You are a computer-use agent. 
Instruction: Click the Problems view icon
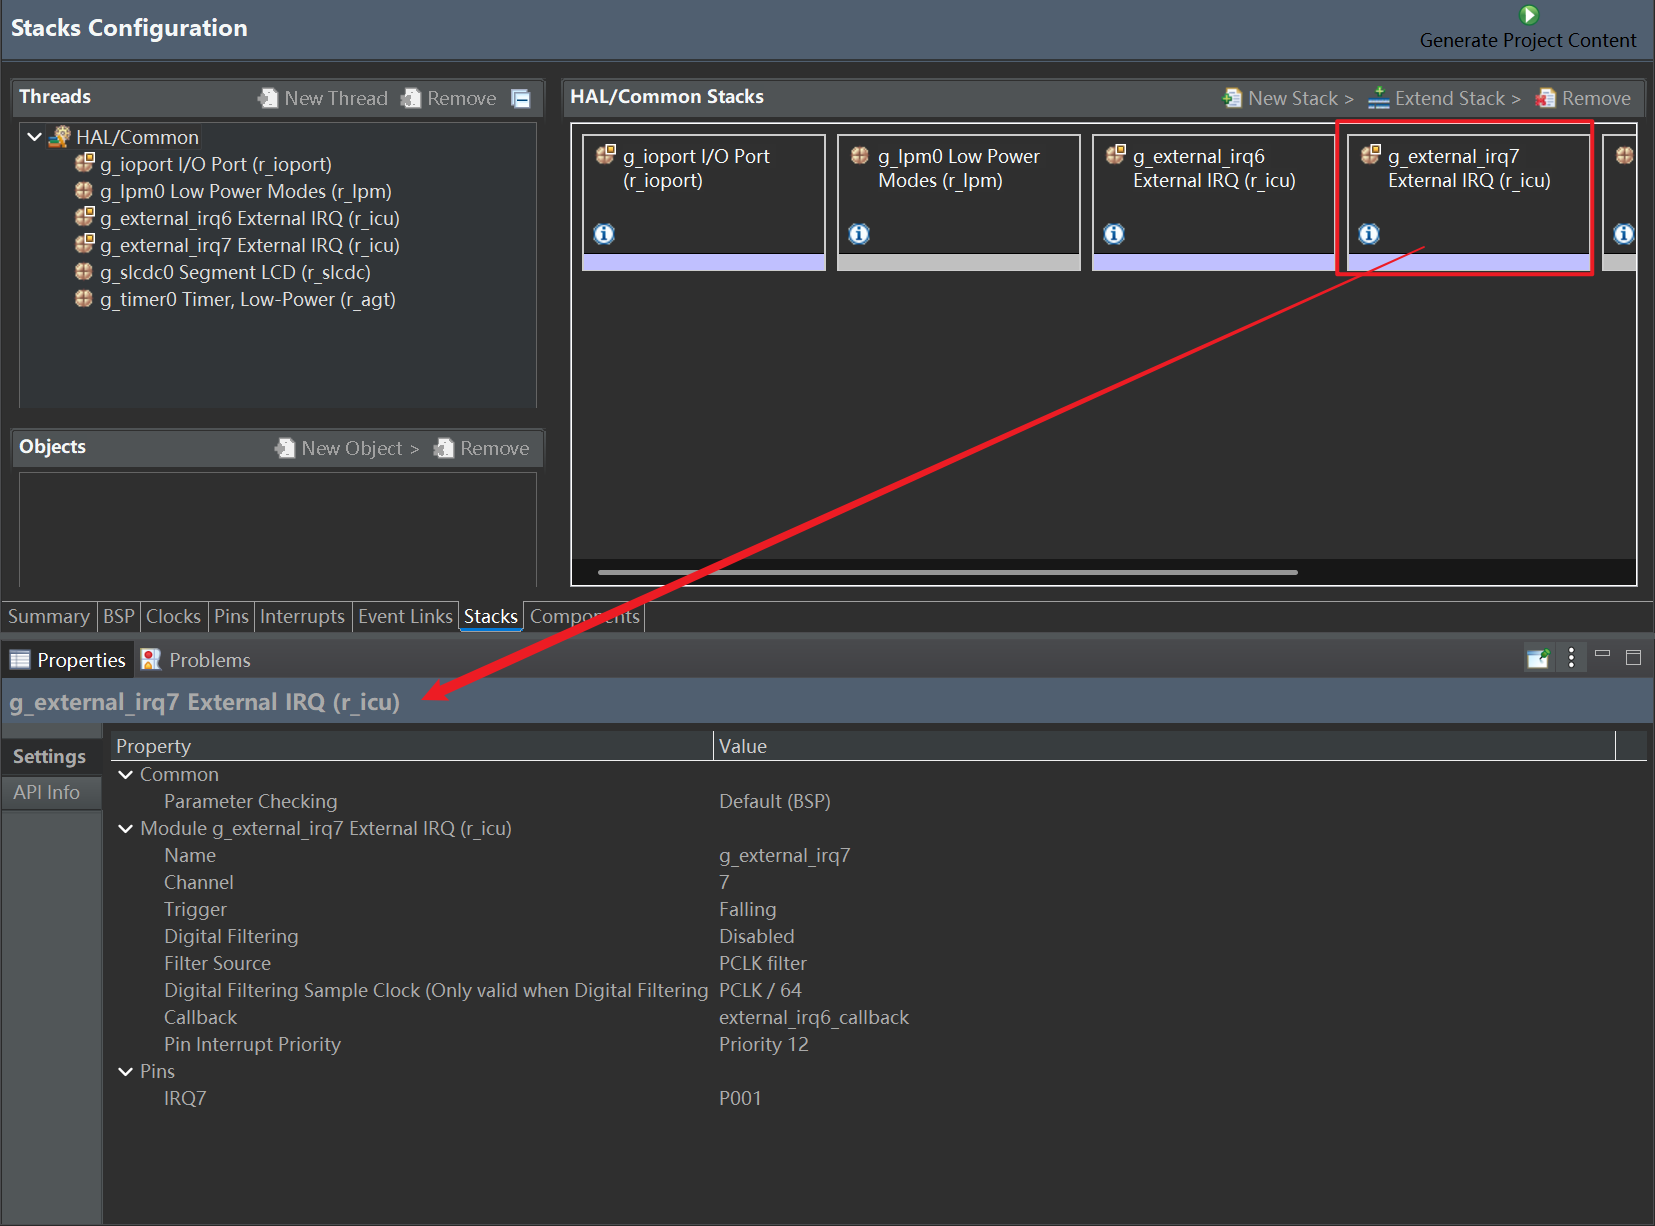point(151,659)
